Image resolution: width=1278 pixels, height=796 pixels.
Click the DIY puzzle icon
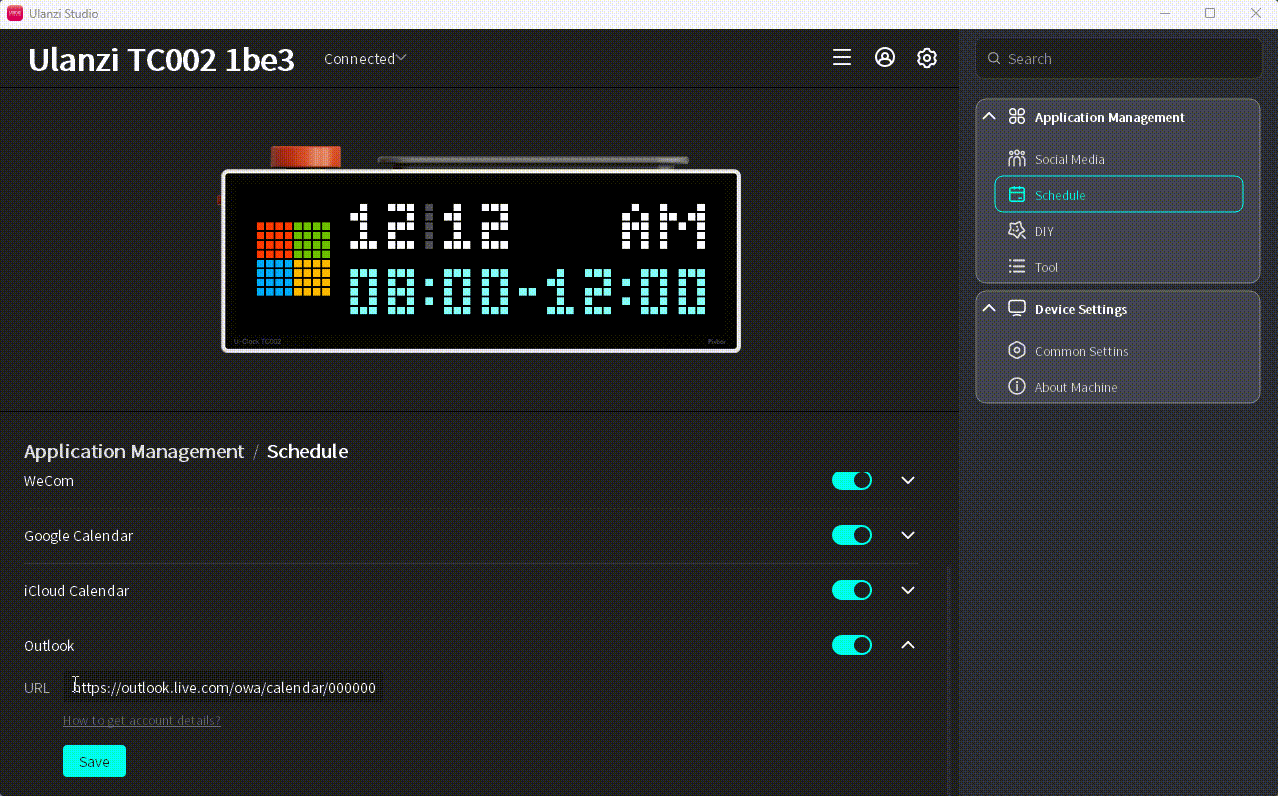1017,231
